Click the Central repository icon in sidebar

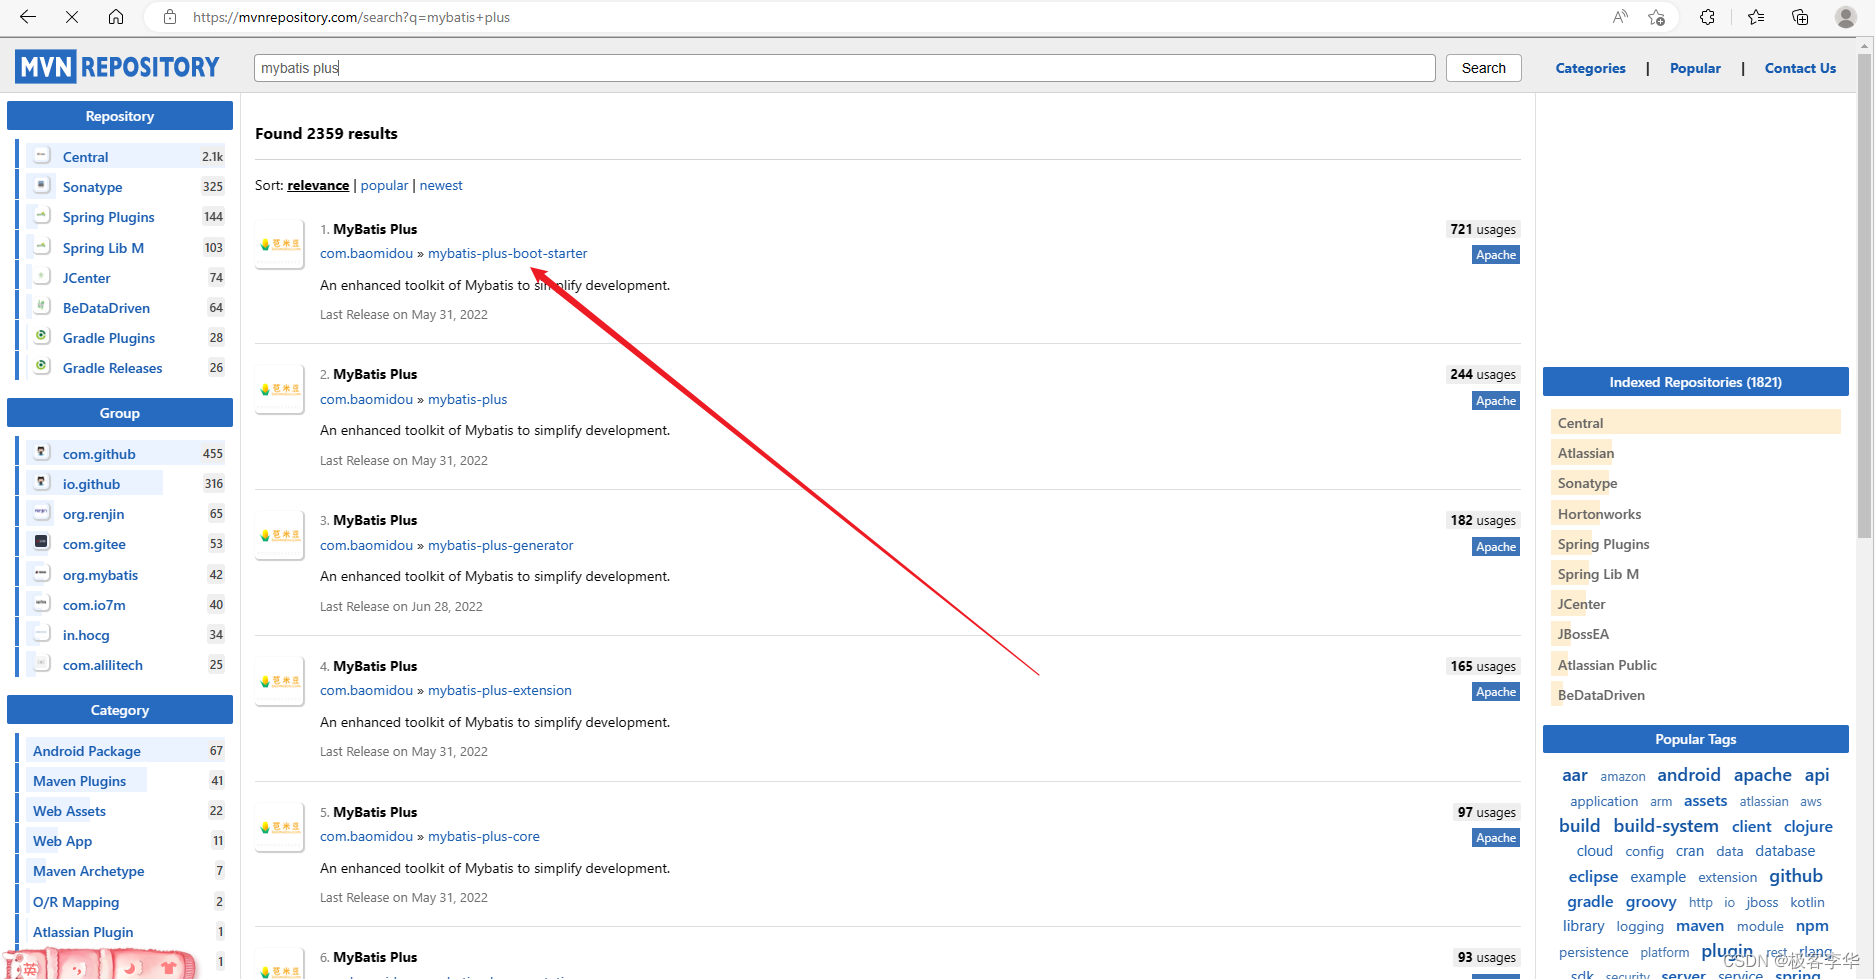click(42, 156)
